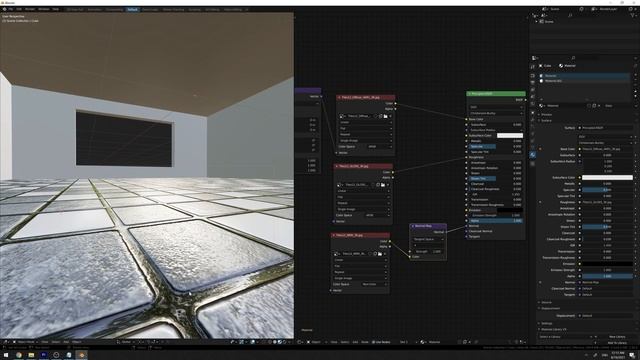Screen dimensions: 640x360
Task: Click the white Subsurface Color swatch in the Principled BSDF node
Action: 510,136
